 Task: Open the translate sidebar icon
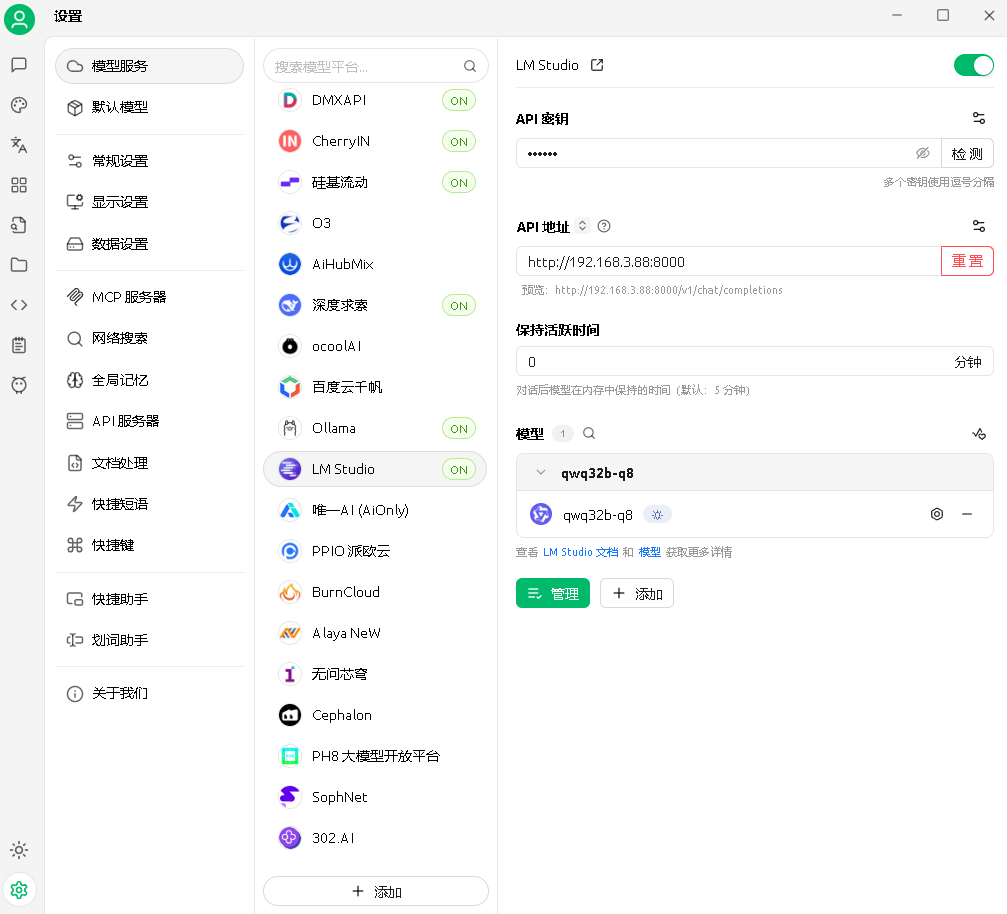pyautogui.click(x=19, y=145)
